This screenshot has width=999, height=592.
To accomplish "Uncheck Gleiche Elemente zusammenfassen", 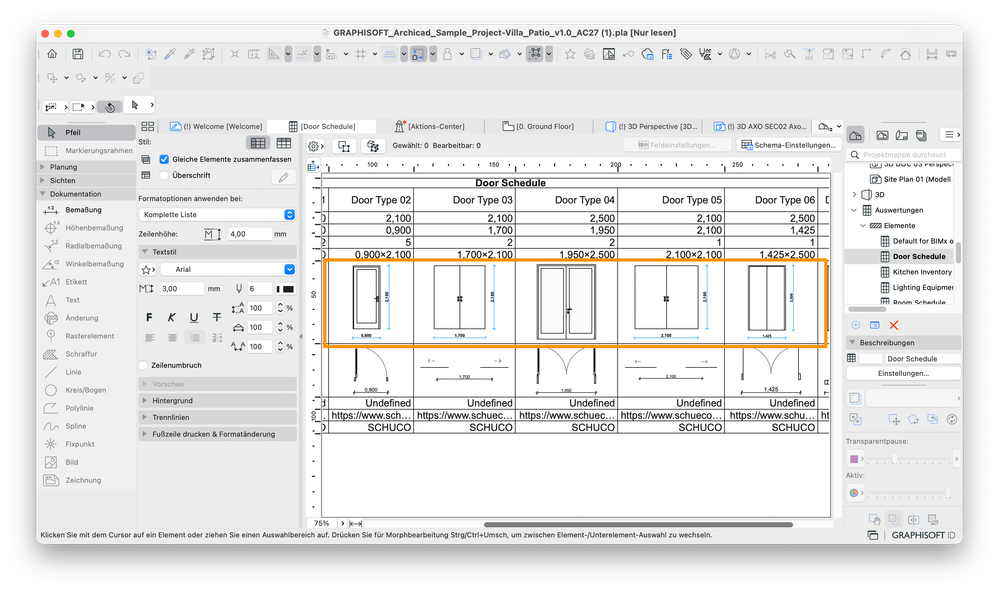I will click(x=164, y=159).
